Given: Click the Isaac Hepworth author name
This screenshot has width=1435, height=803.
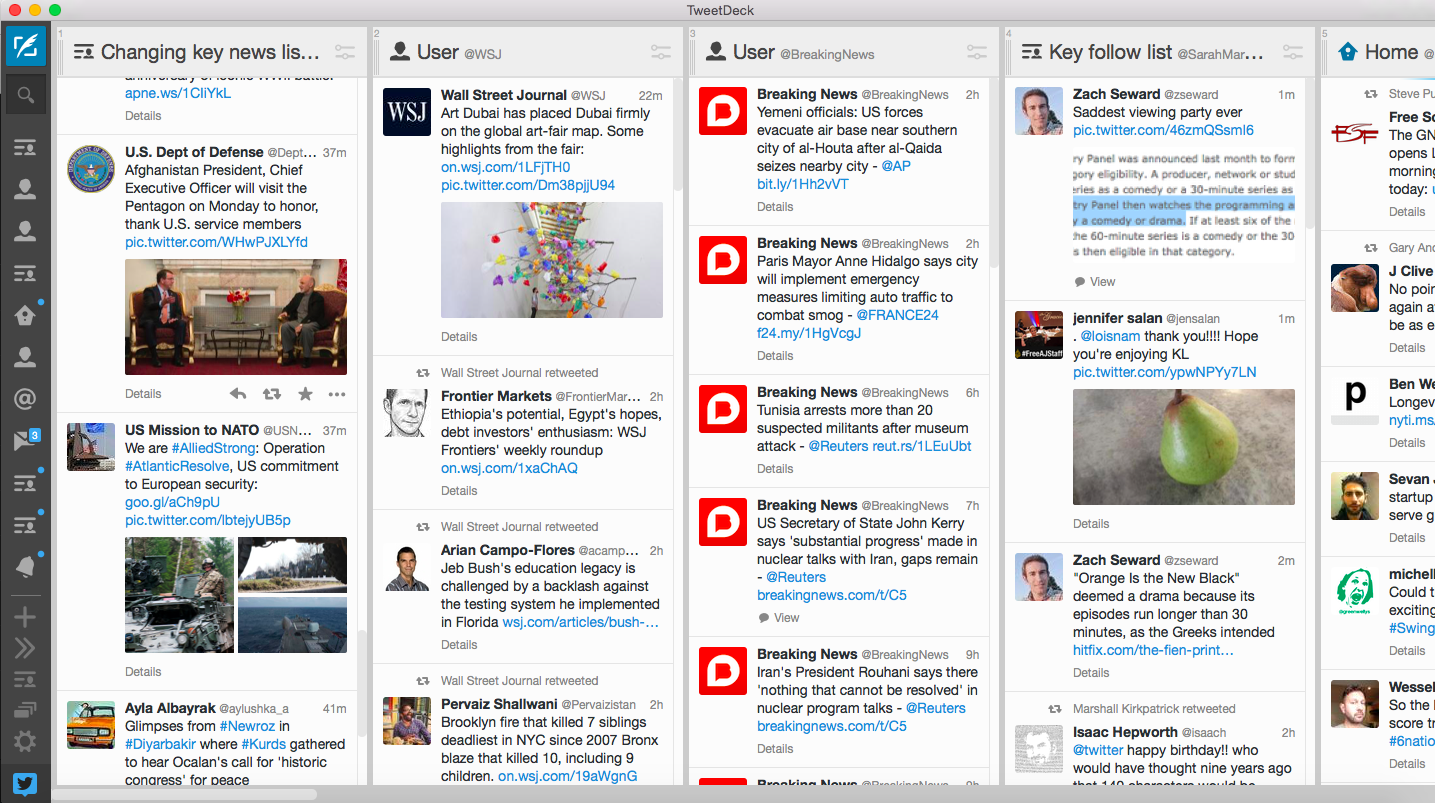Looking at the screenshot, I should (x=1125, y=732).
